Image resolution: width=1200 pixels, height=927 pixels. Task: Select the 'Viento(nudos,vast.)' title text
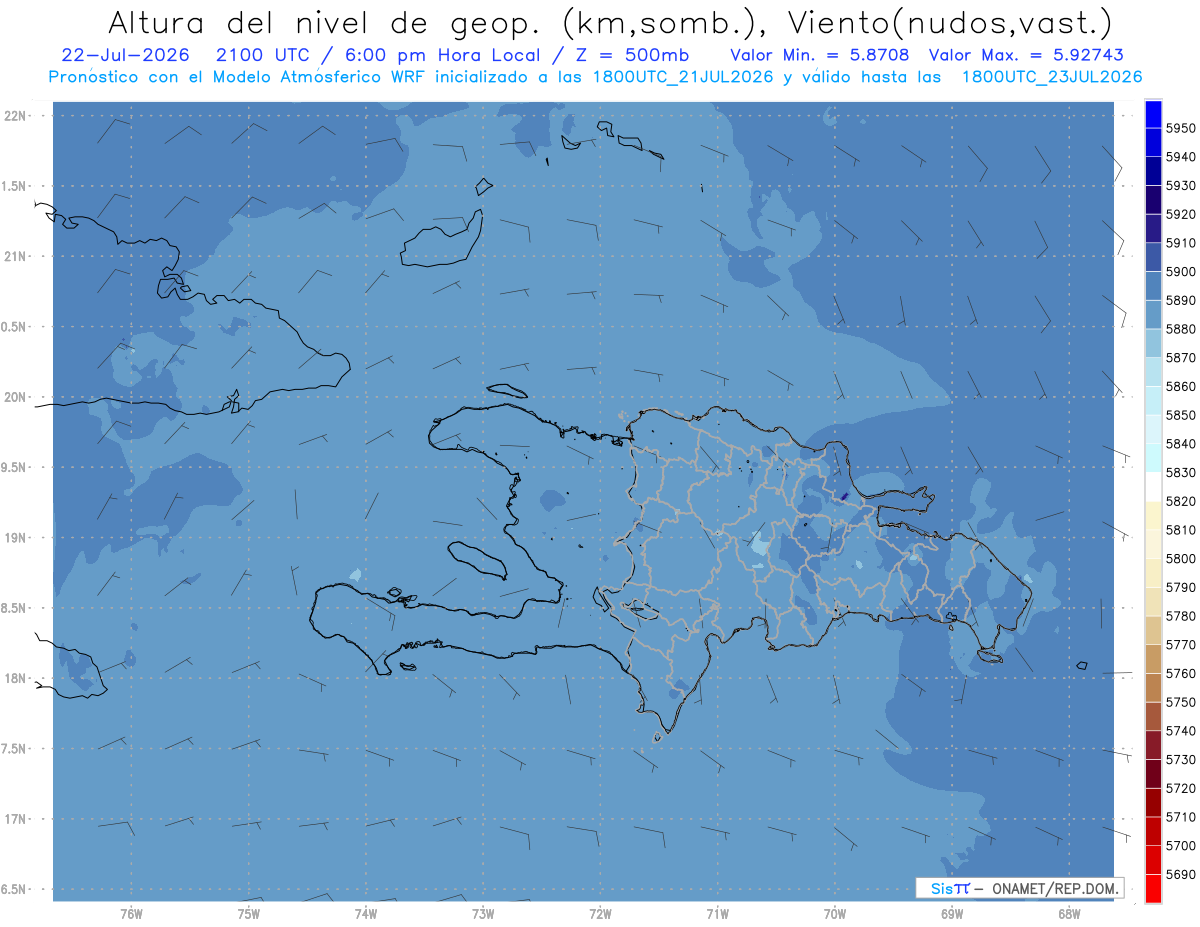tap(951, 23)
